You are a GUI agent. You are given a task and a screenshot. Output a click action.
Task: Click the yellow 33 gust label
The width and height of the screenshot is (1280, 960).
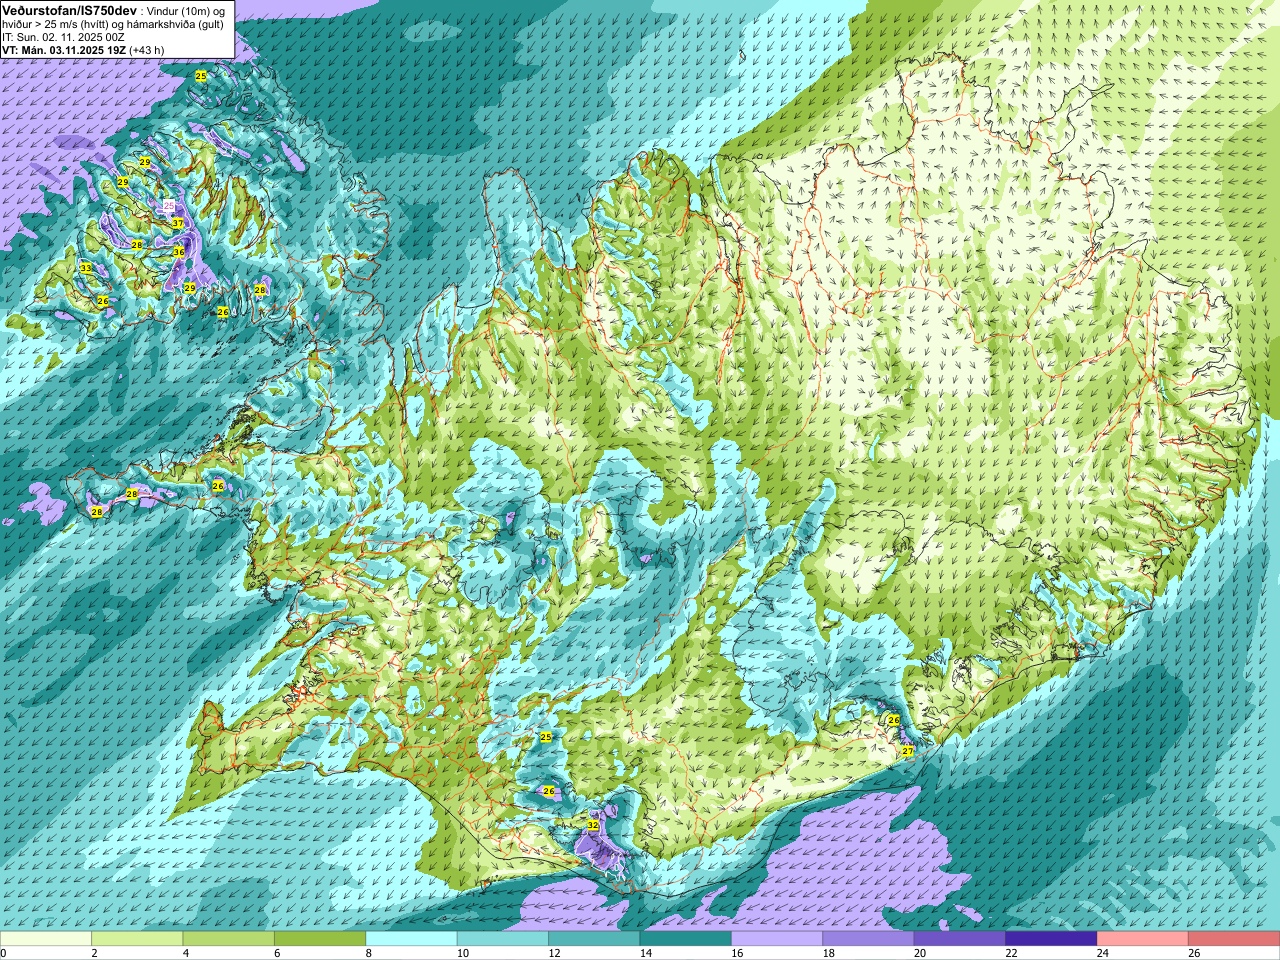(x=86, y=268)
